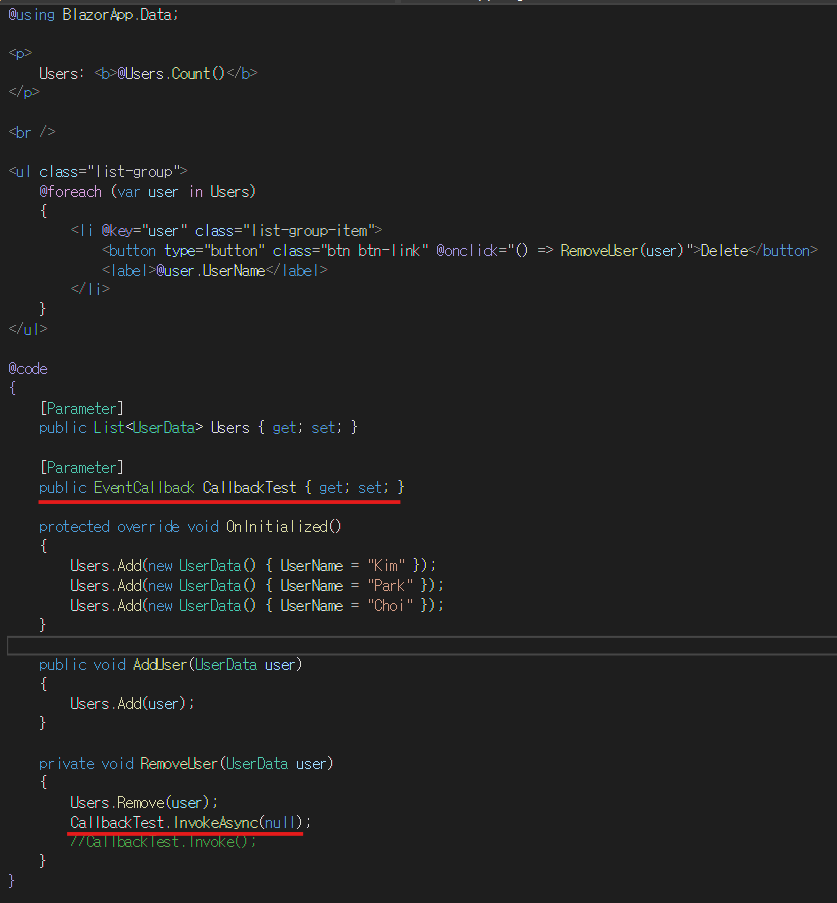Click 'protected override void OnInitialized()' line

[x=190, y=526]
